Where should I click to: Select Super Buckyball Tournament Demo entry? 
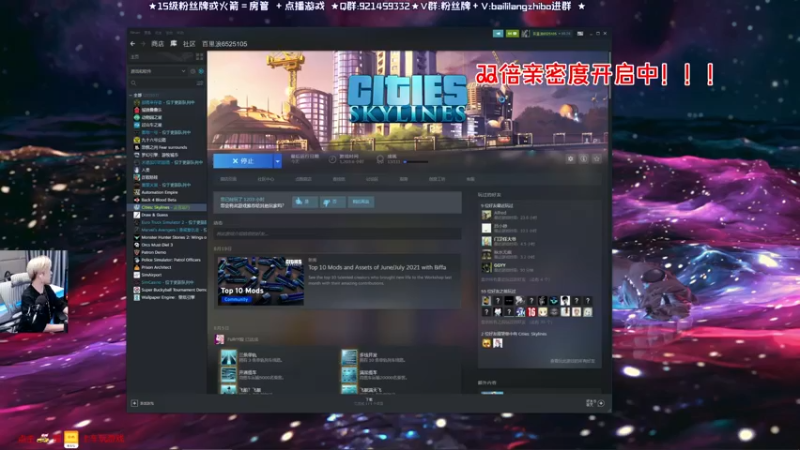click(169, 290)
